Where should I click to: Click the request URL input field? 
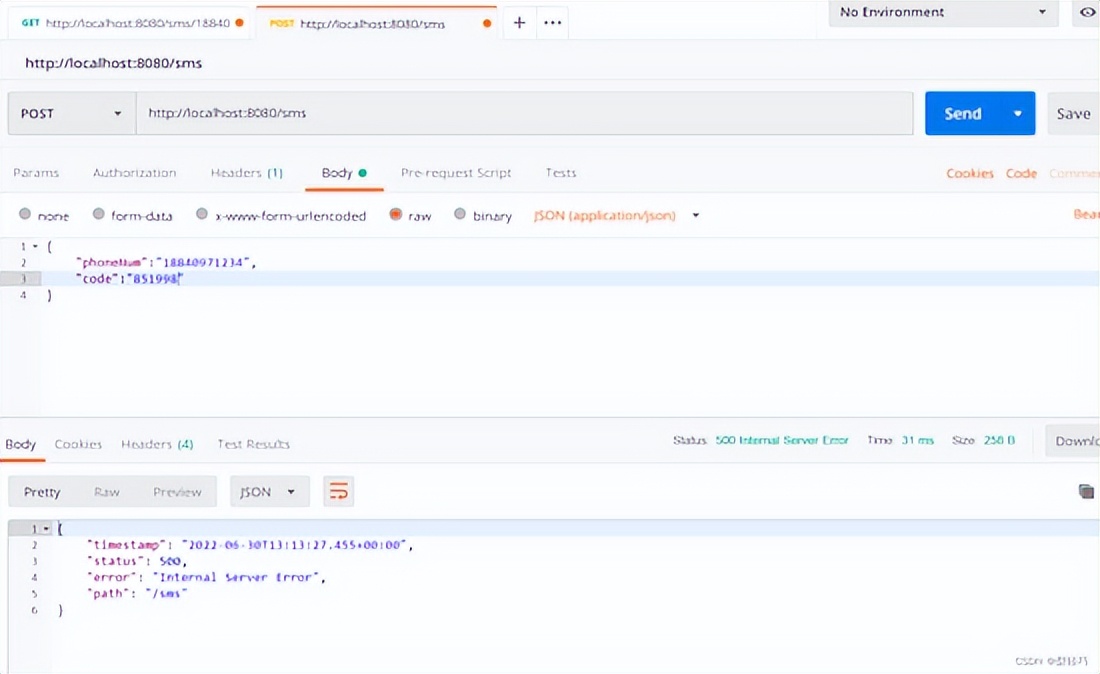coord(524,114)
